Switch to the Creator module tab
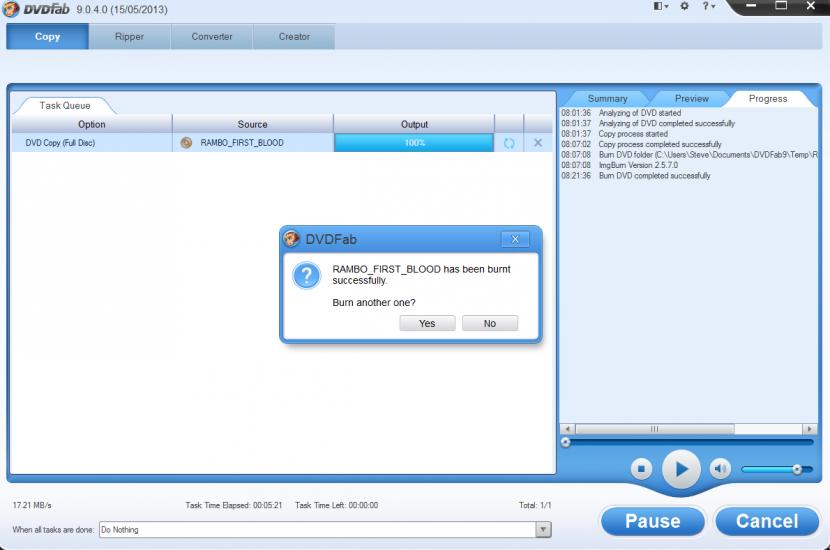The height and width of the screenshot is (550, 830). point(294,37)
